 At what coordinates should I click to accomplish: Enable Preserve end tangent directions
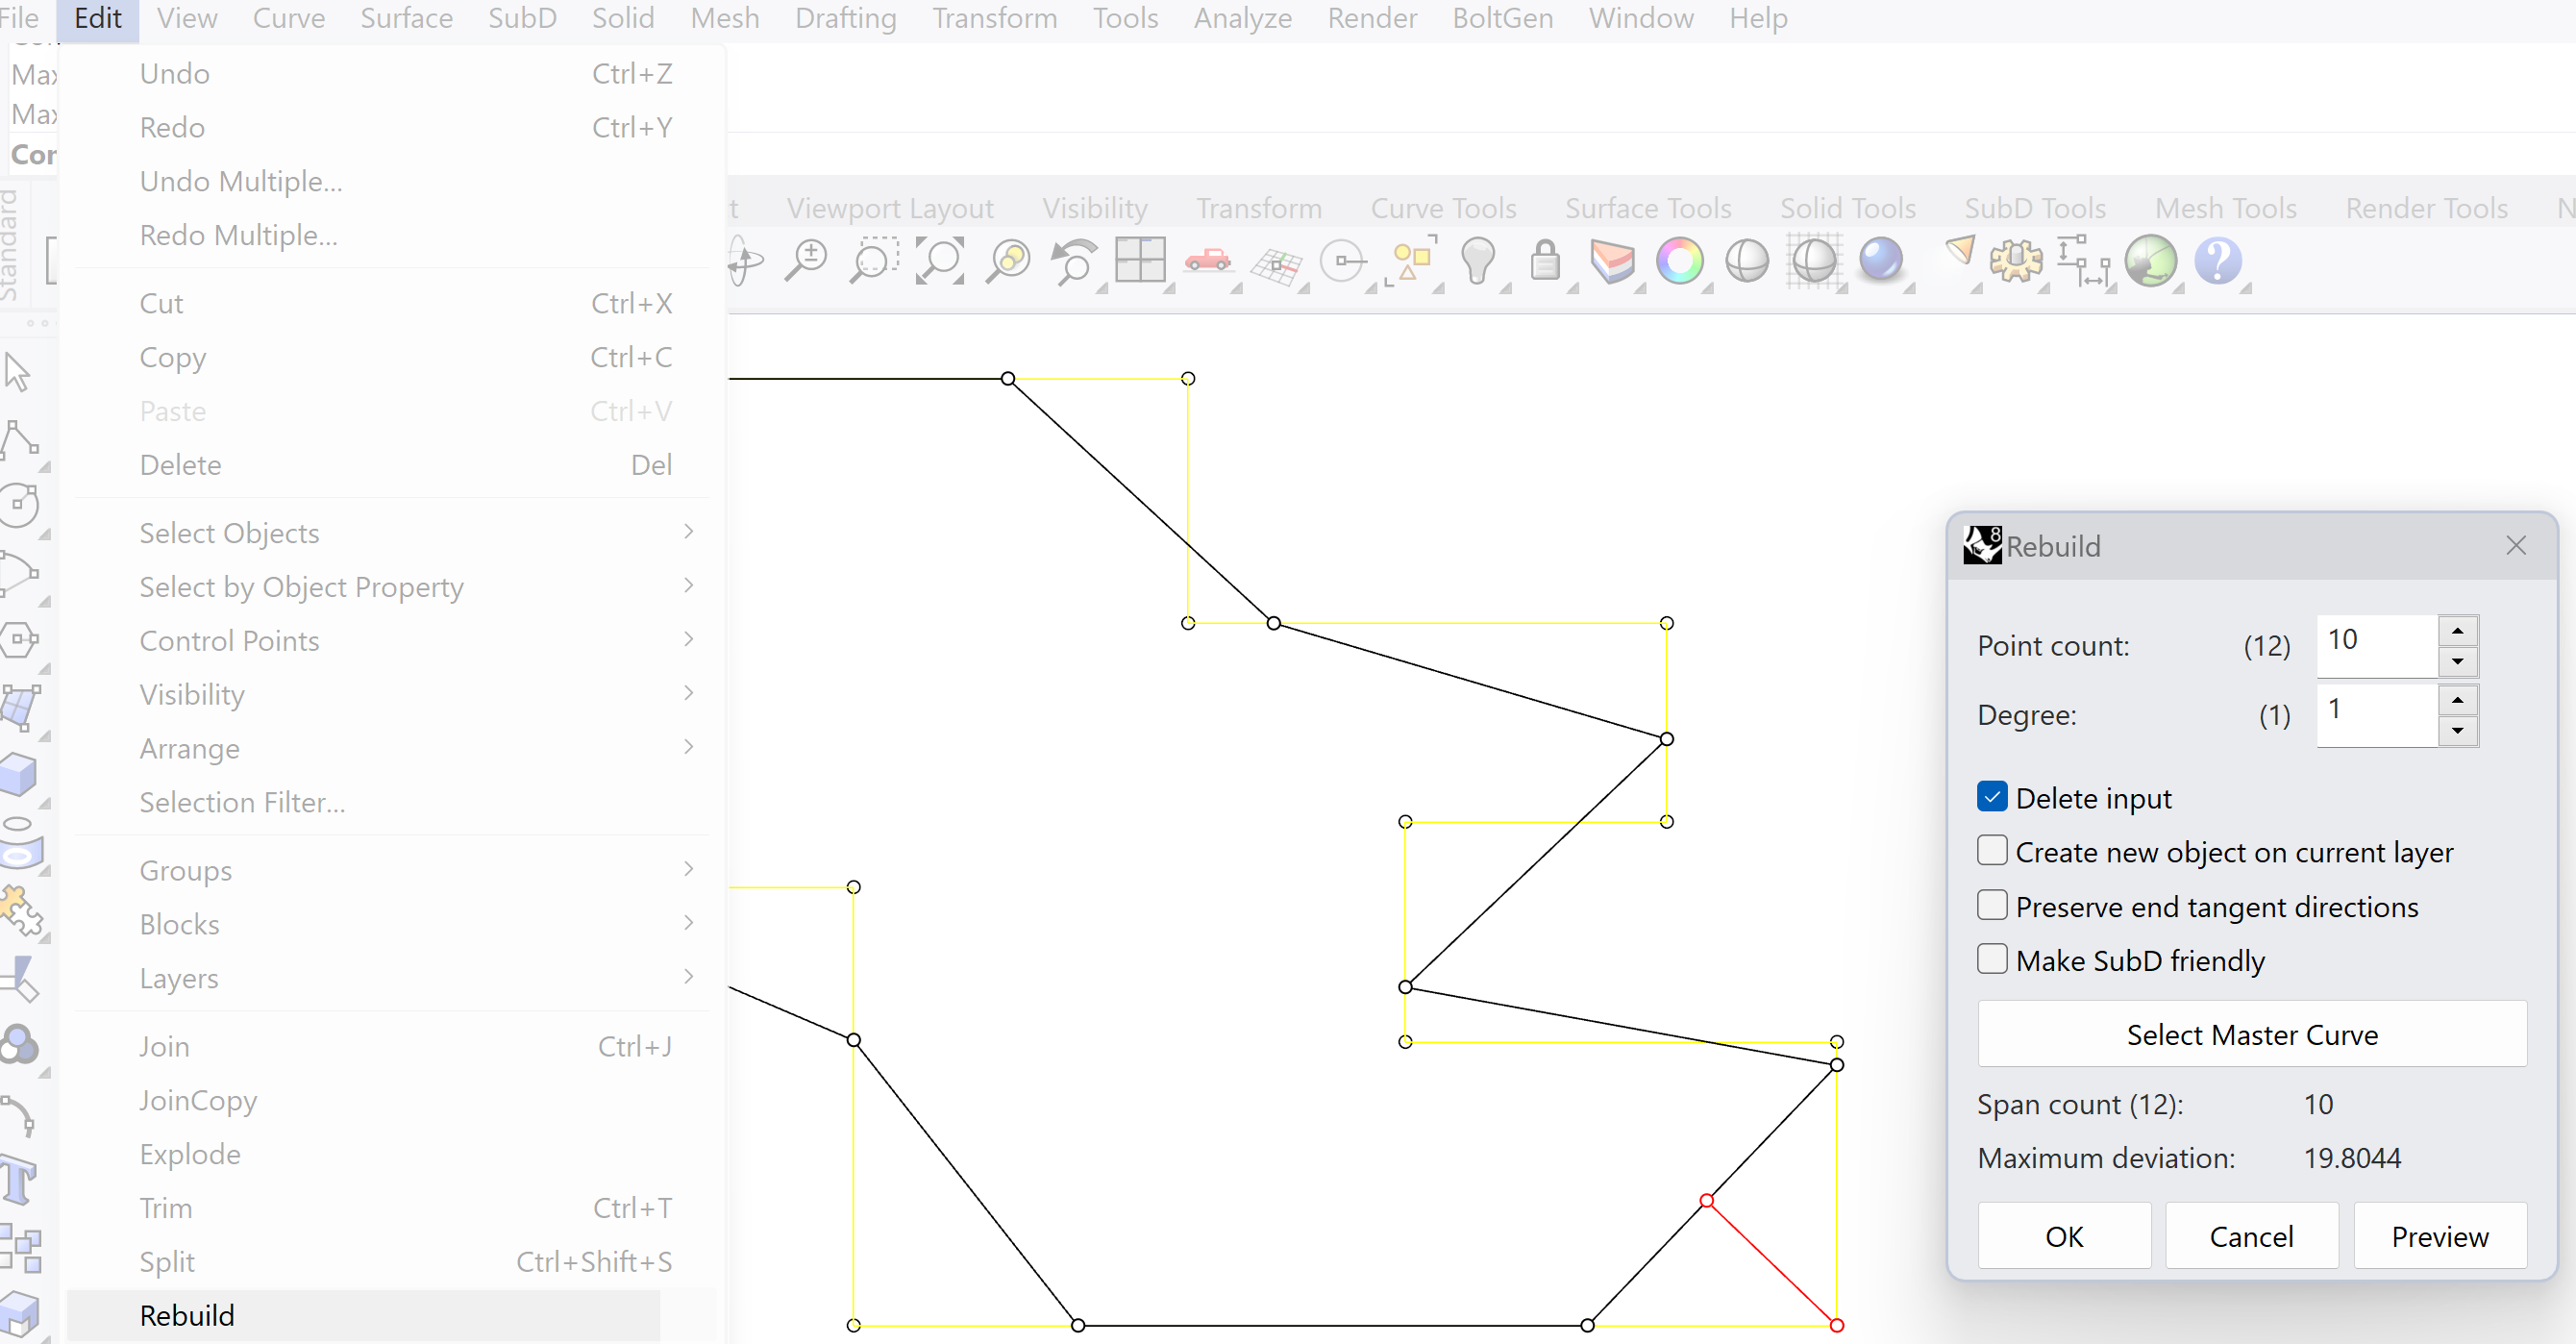tap(1990, 905)
